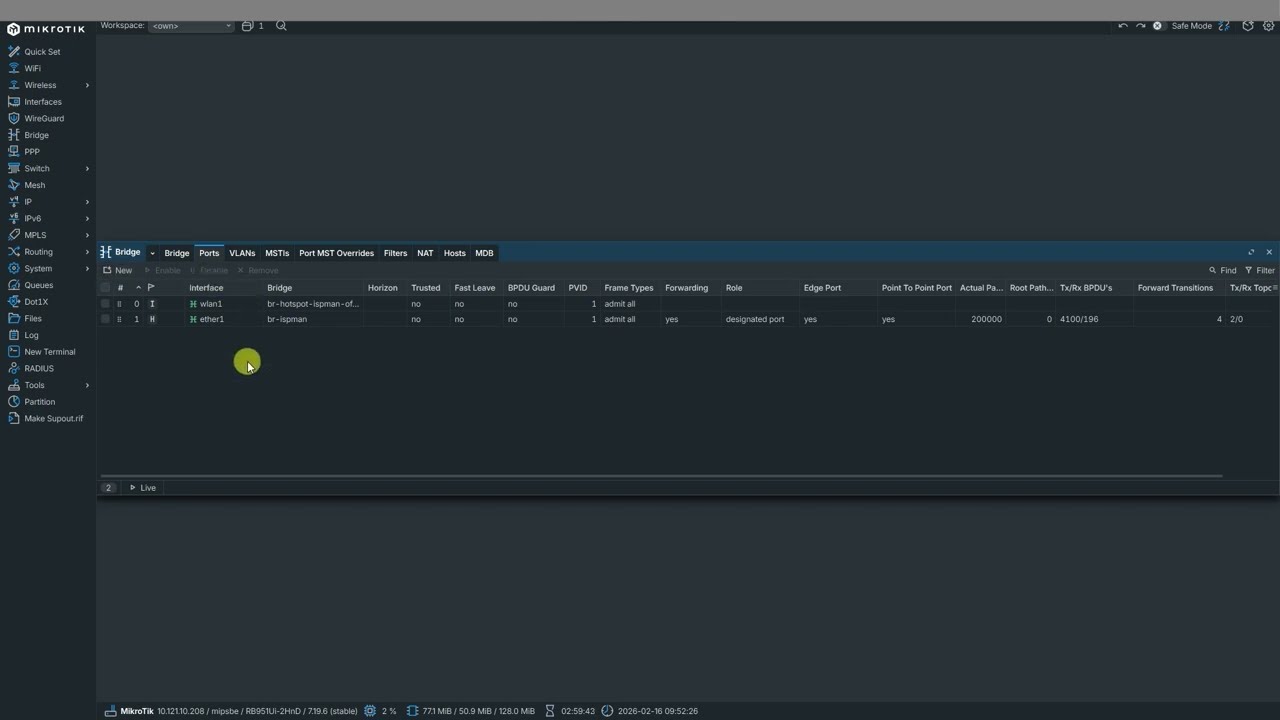Sort by the Interface column header
The height and width of the screenshot is (720, 1280).
click(206, 288)
